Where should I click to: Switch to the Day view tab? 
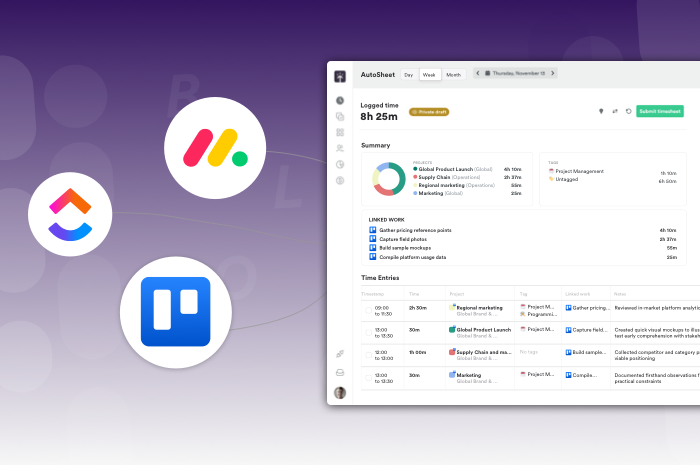(408, 74)
